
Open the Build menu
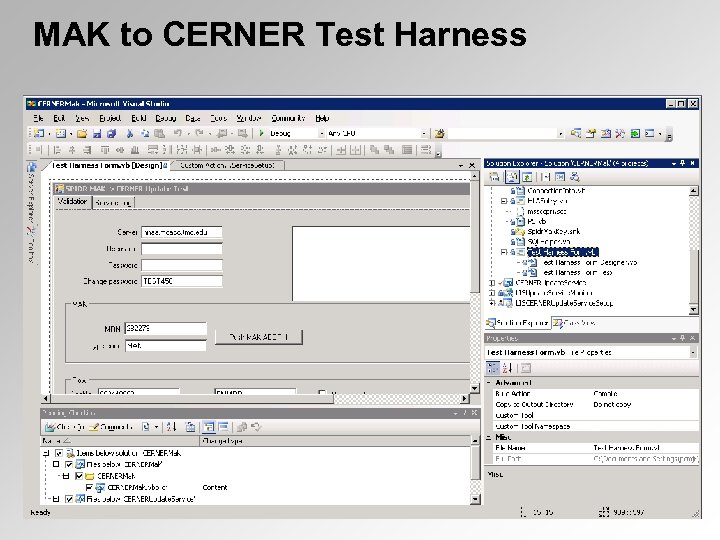[139, 118]
